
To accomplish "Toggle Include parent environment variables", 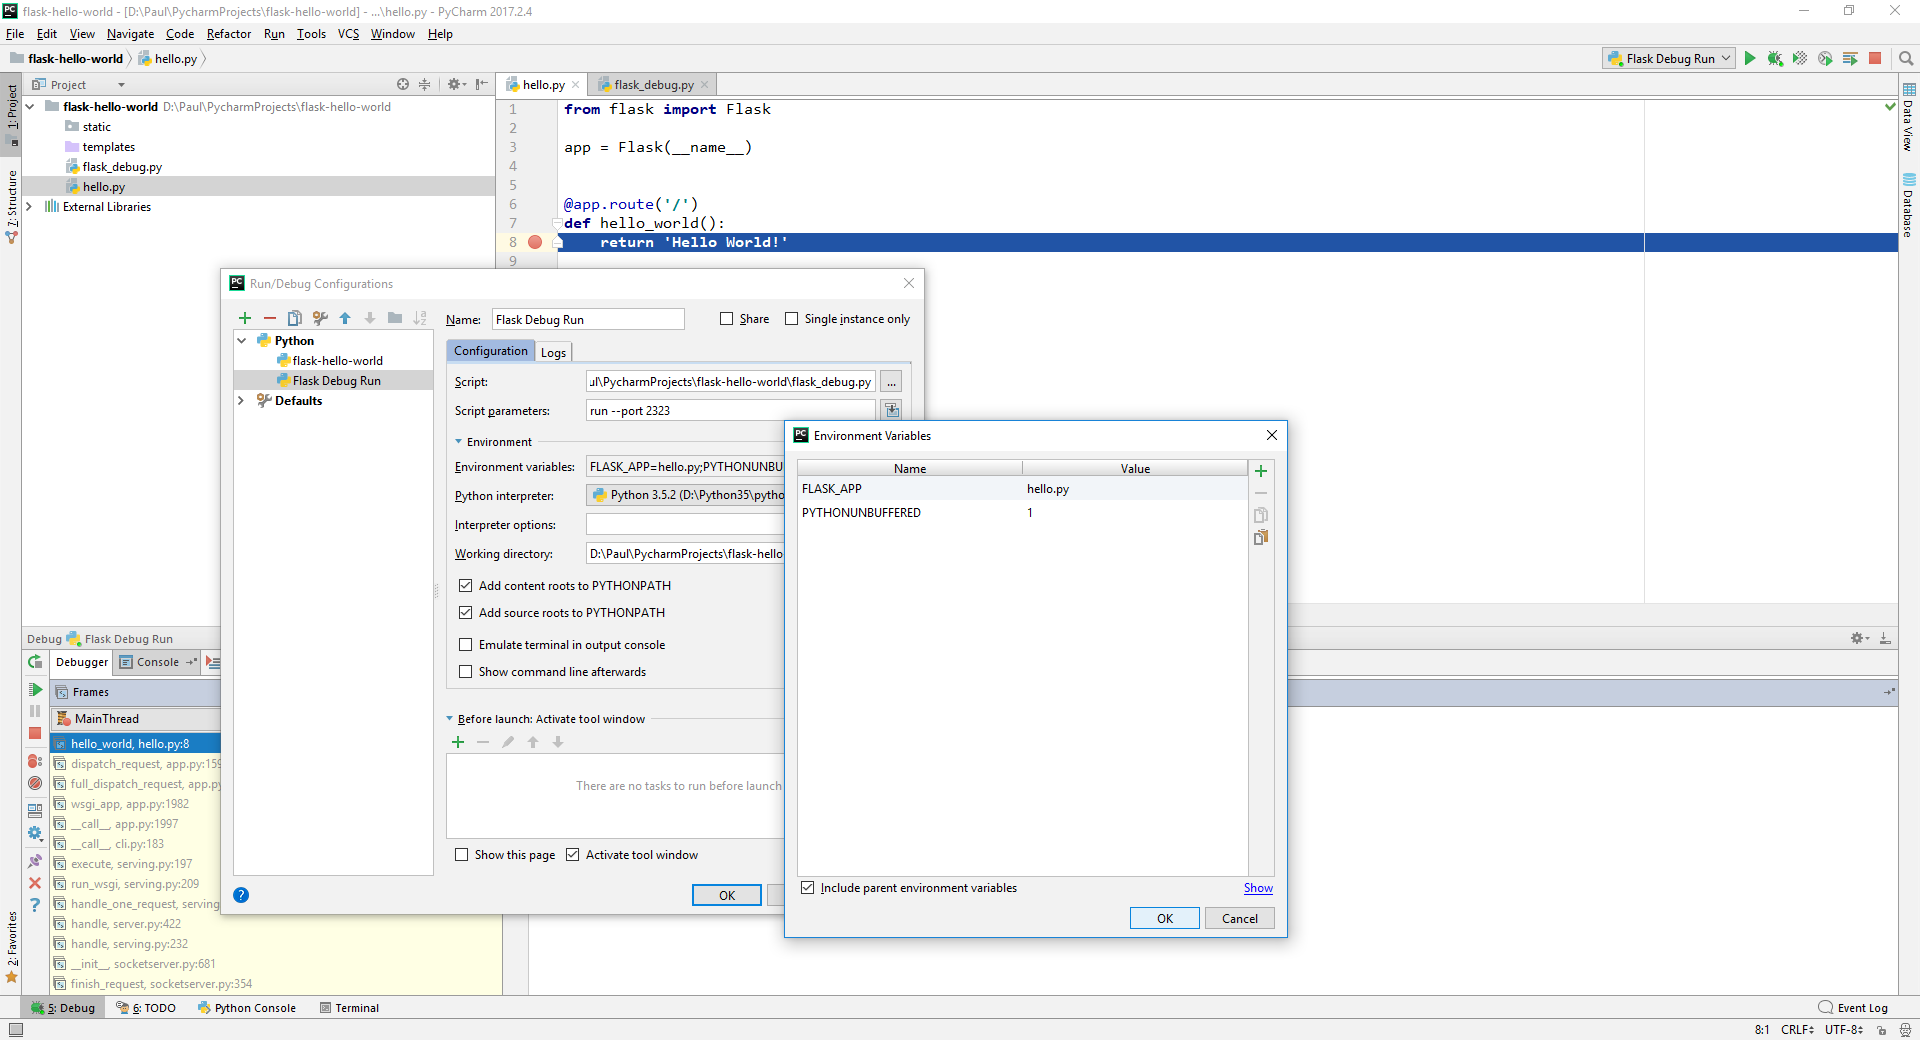I will tap(807, 888).
